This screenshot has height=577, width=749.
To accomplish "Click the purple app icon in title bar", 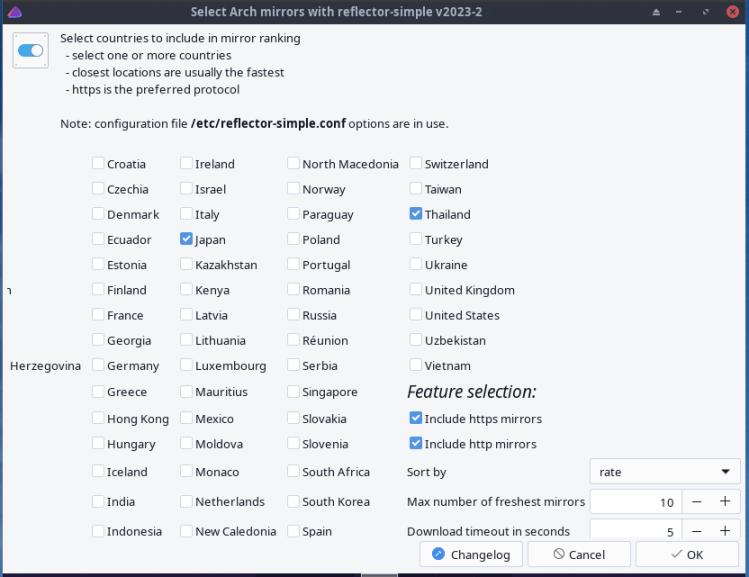I will point(14,12).
